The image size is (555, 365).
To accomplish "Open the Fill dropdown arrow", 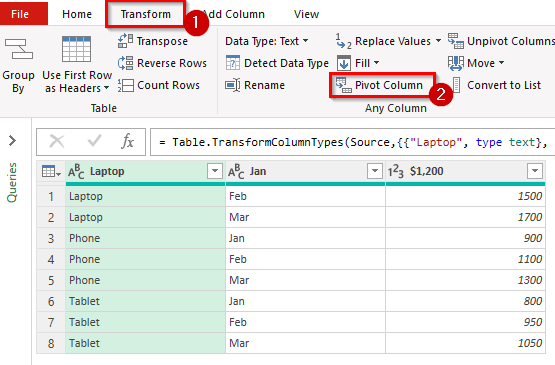I will (x=376, y=63).
